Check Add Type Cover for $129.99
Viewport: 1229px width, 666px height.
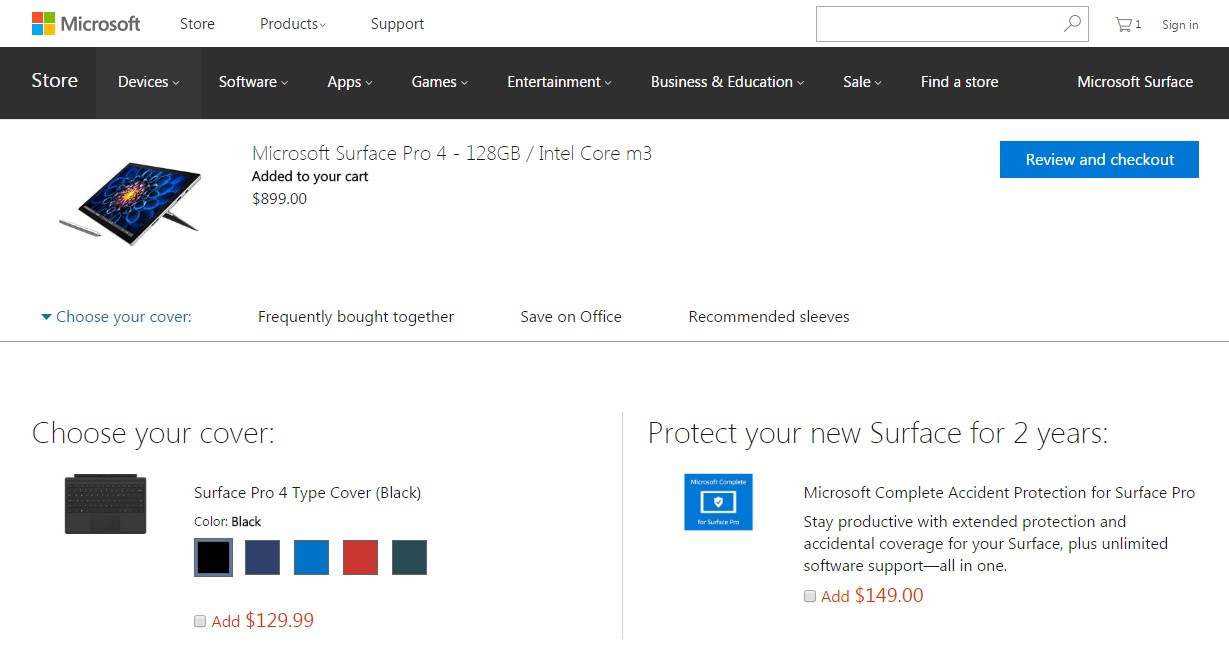[x=200, y=621]
